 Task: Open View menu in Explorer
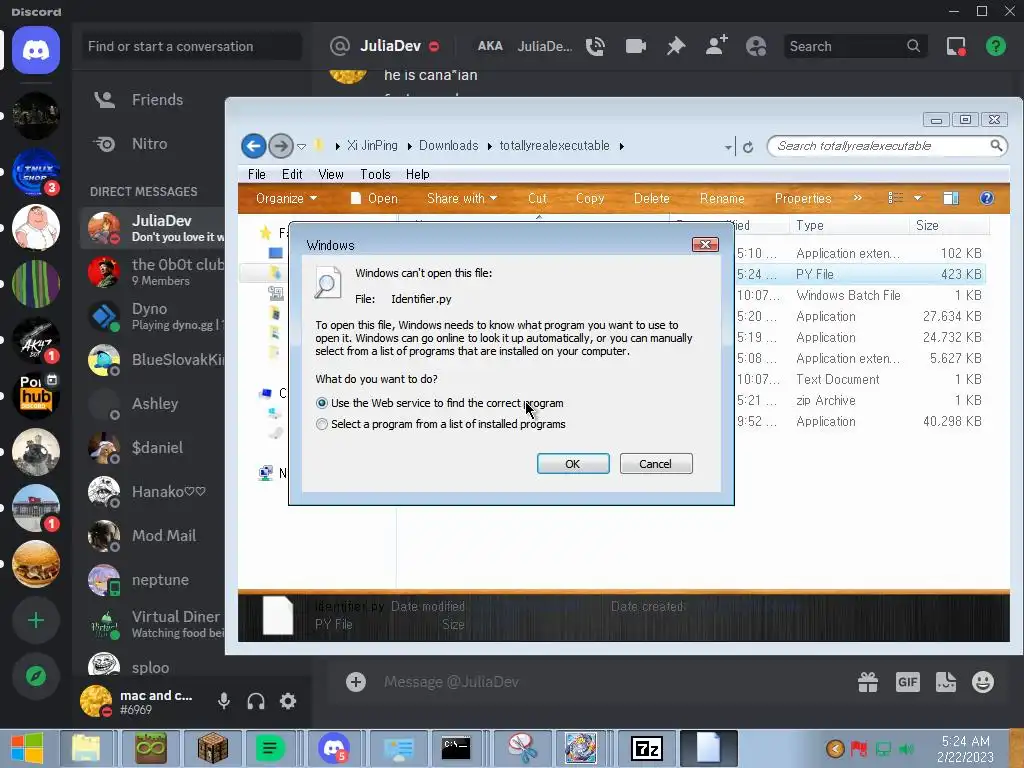pos(331,174)
